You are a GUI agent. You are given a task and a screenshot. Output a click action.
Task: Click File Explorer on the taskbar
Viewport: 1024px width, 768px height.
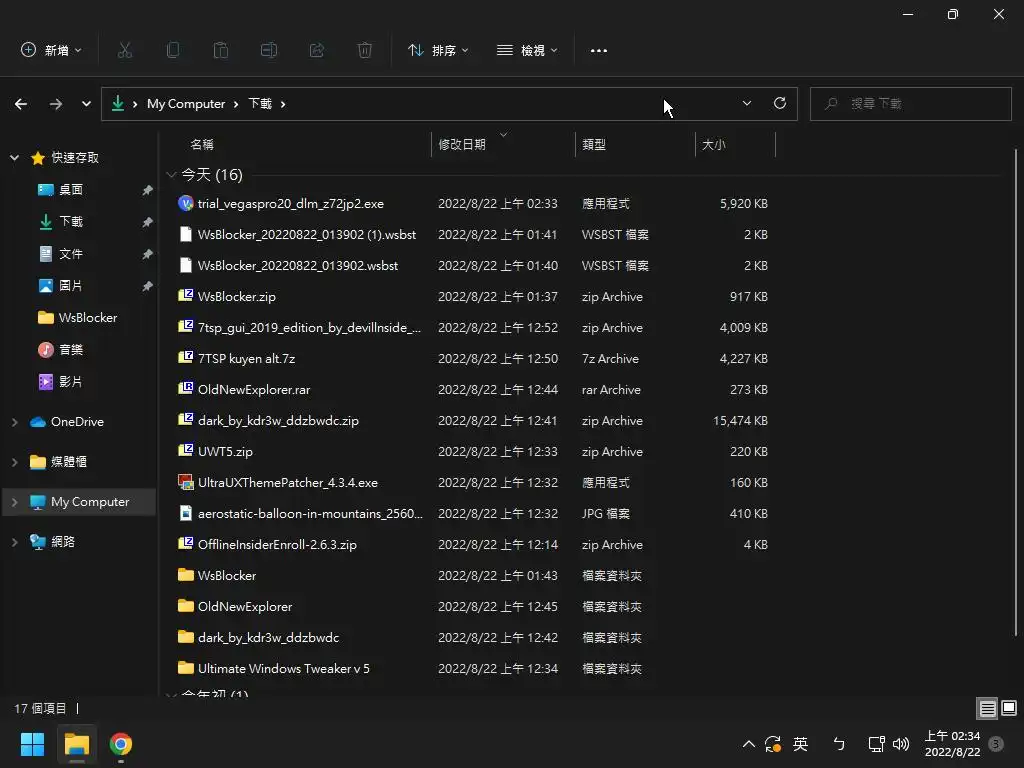click(76, 744)
